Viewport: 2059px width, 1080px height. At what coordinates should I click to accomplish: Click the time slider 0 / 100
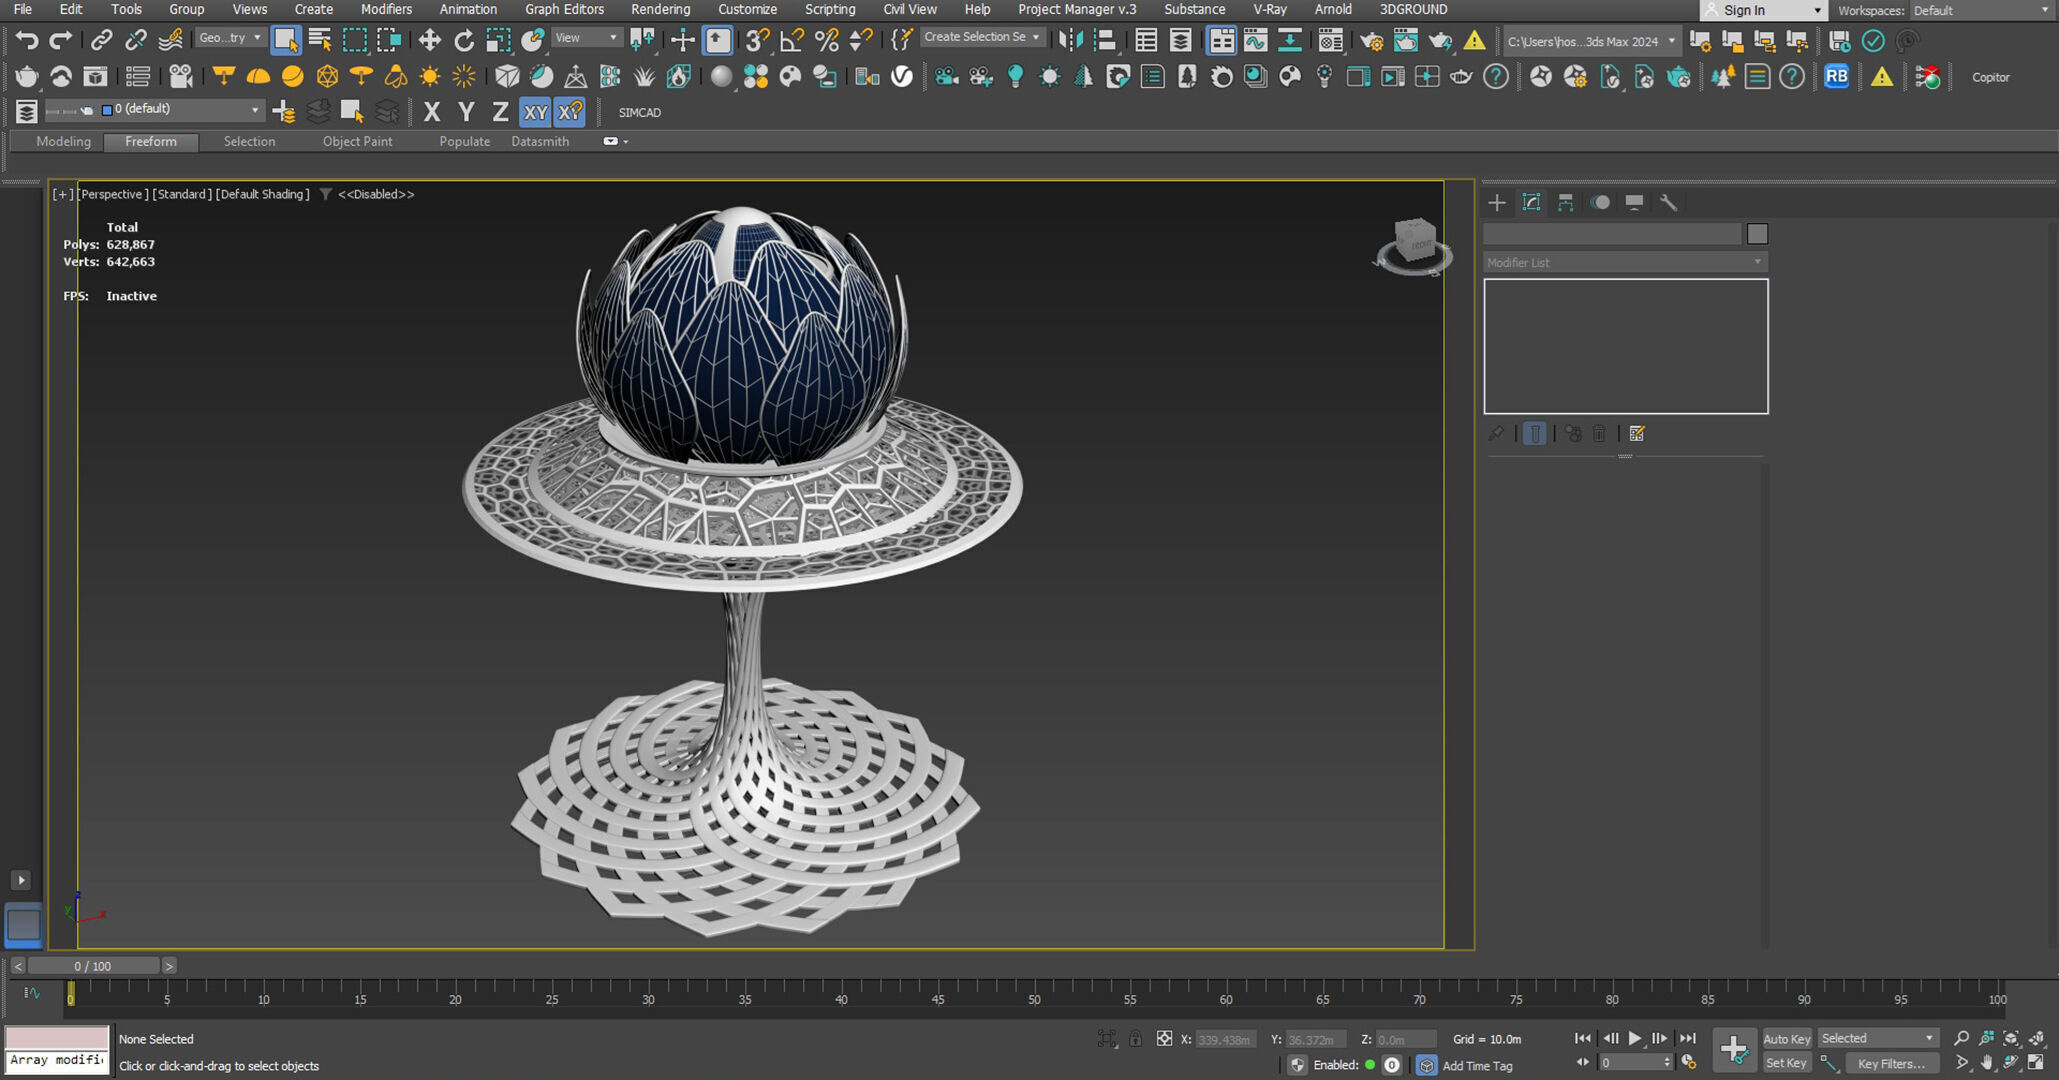[x=93, y=966]
